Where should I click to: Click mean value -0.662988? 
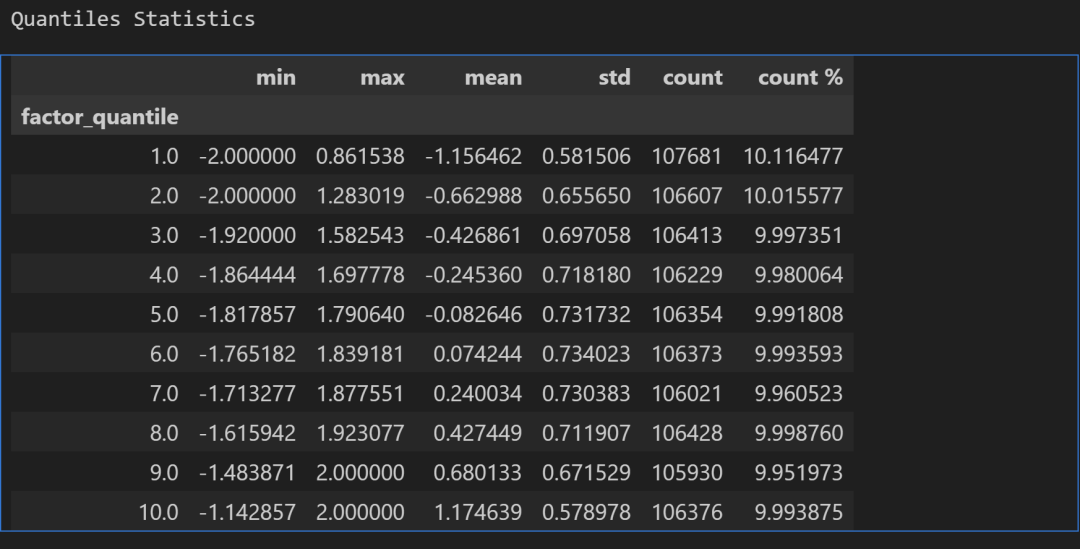[x=473, y=196]
